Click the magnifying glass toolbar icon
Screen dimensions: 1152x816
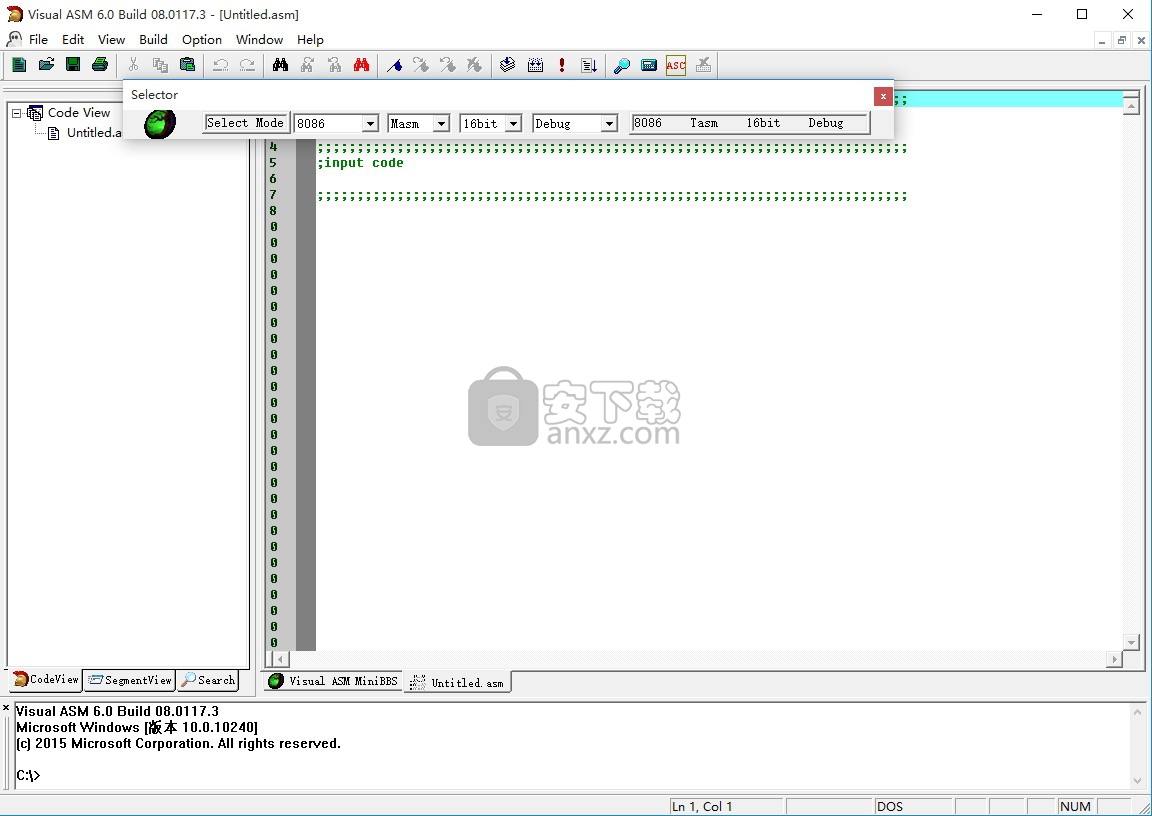point(621,65)
